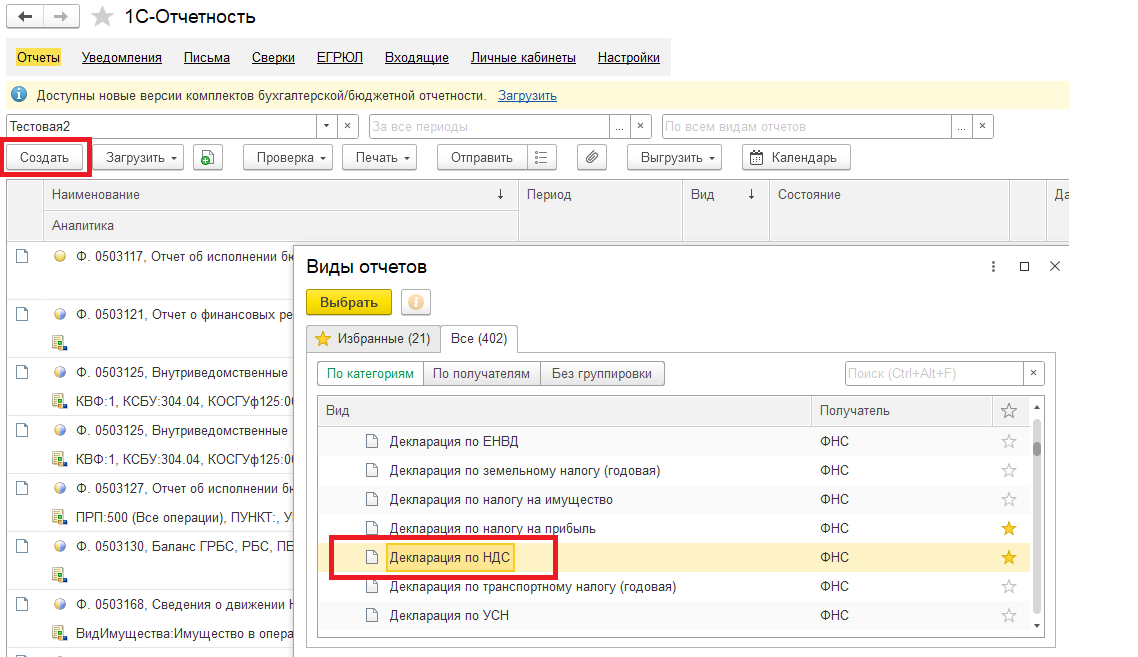Open the Входящие section

click(417, 57)
